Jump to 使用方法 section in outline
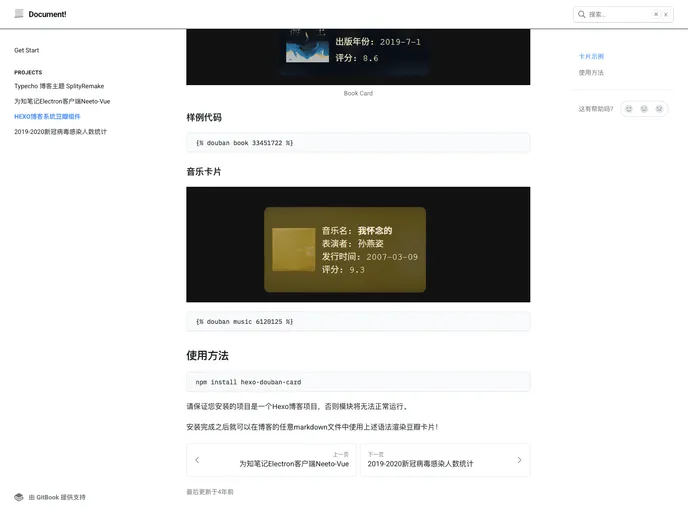Image resolution: width=688 pixels, height=512 pixels. point(591,73)
